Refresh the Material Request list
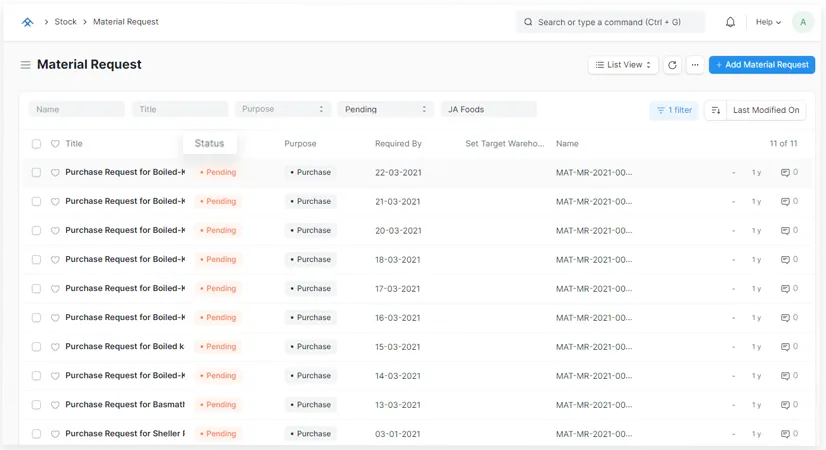Viewport: 826px width, 450px height. pyautogui.click(x=672, y=65)
